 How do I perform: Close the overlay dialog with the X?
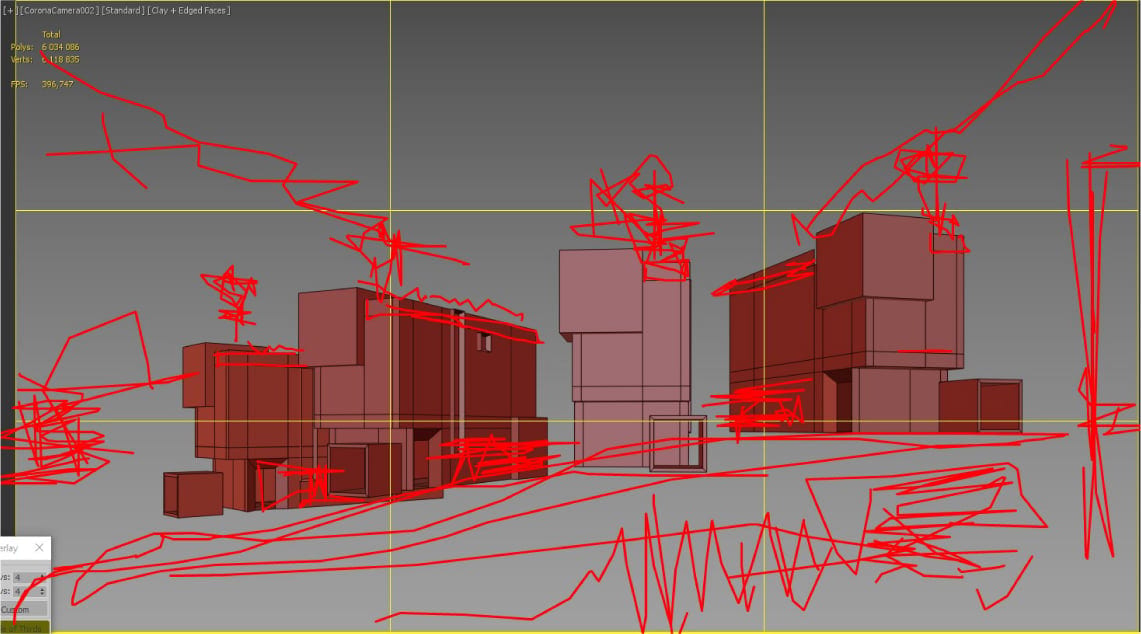39,547
